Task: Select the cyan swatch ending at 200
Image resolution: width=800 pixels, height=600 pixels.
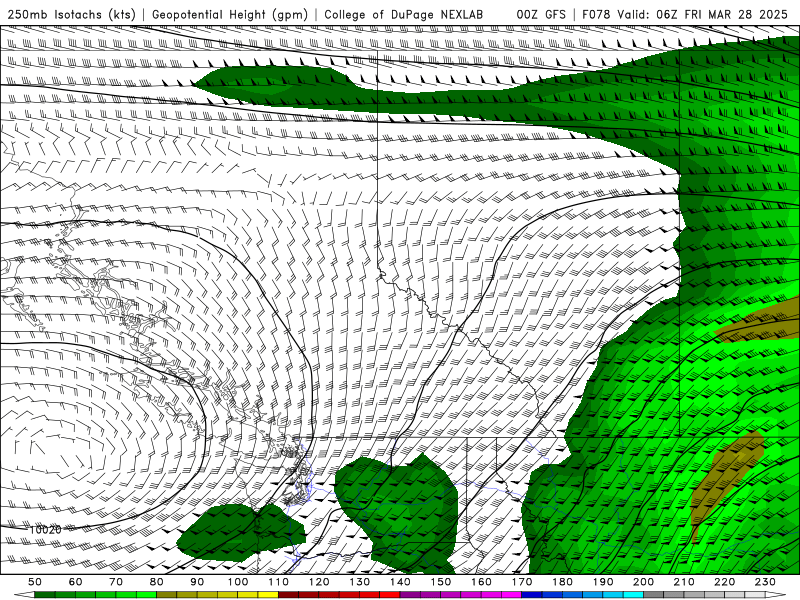Action: (x=633, y=595)
